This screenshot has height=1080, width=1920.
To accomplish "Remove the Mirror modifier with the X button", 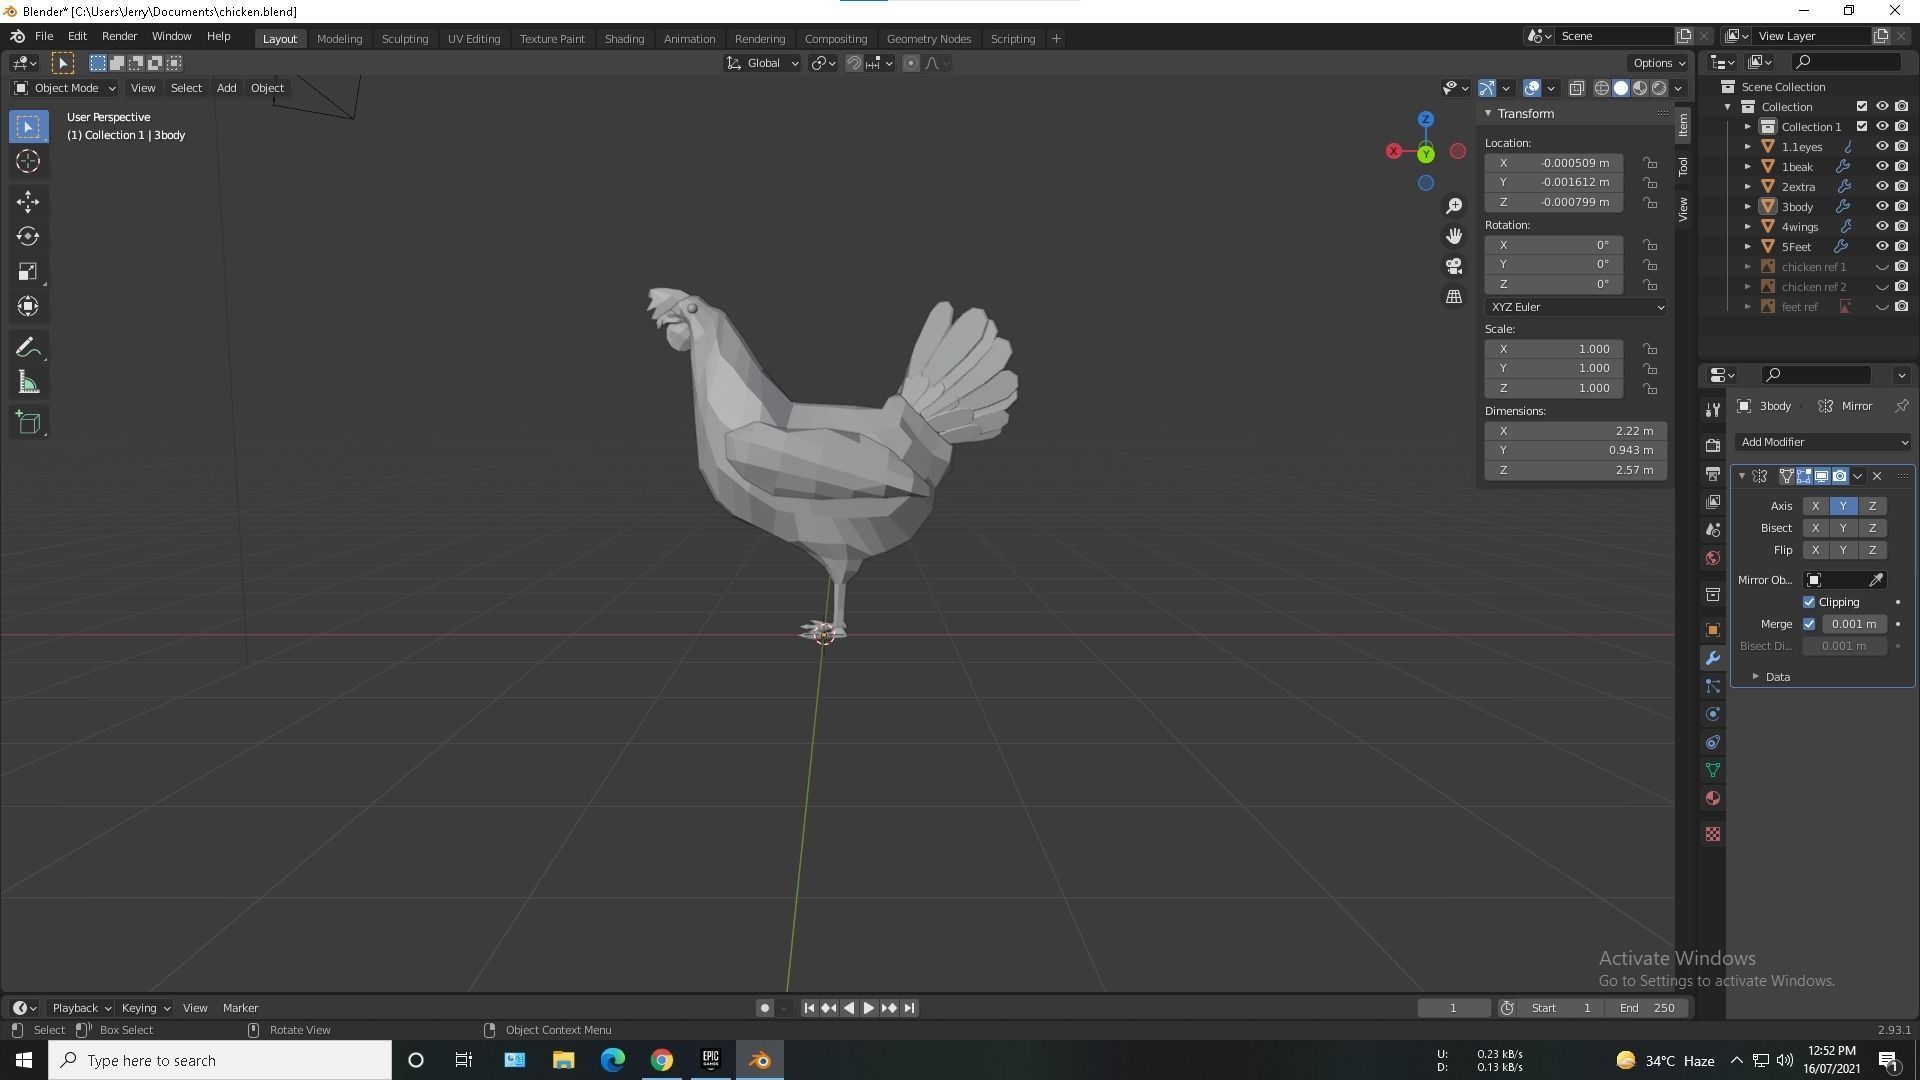I will [1876, 476].
